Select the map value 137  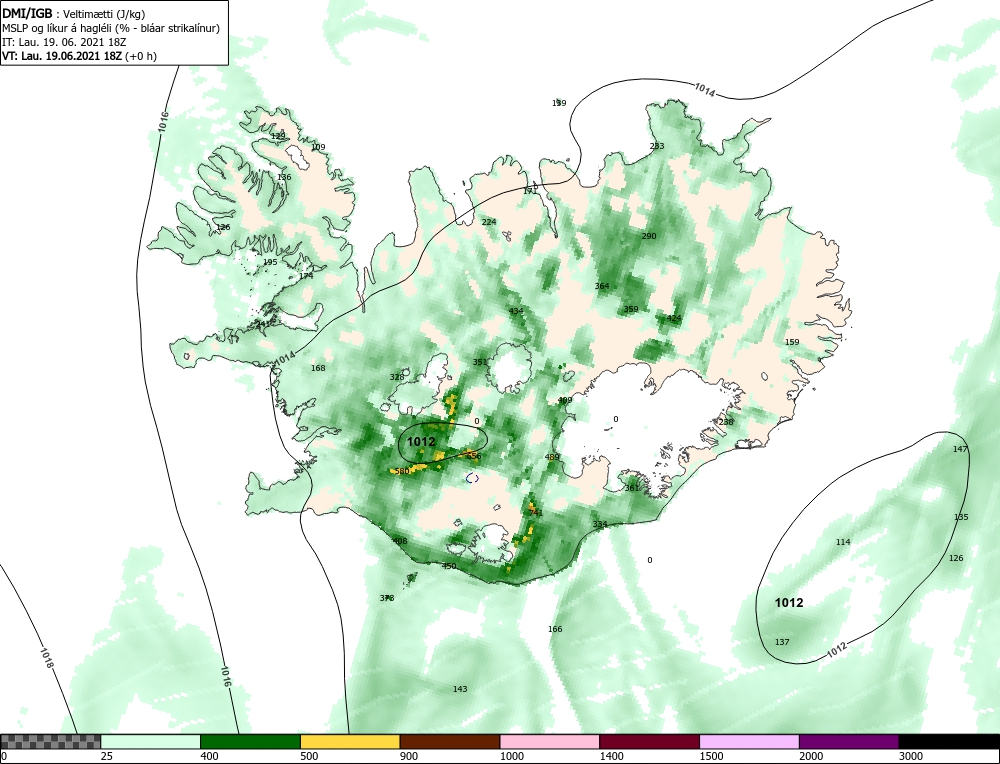782,642
